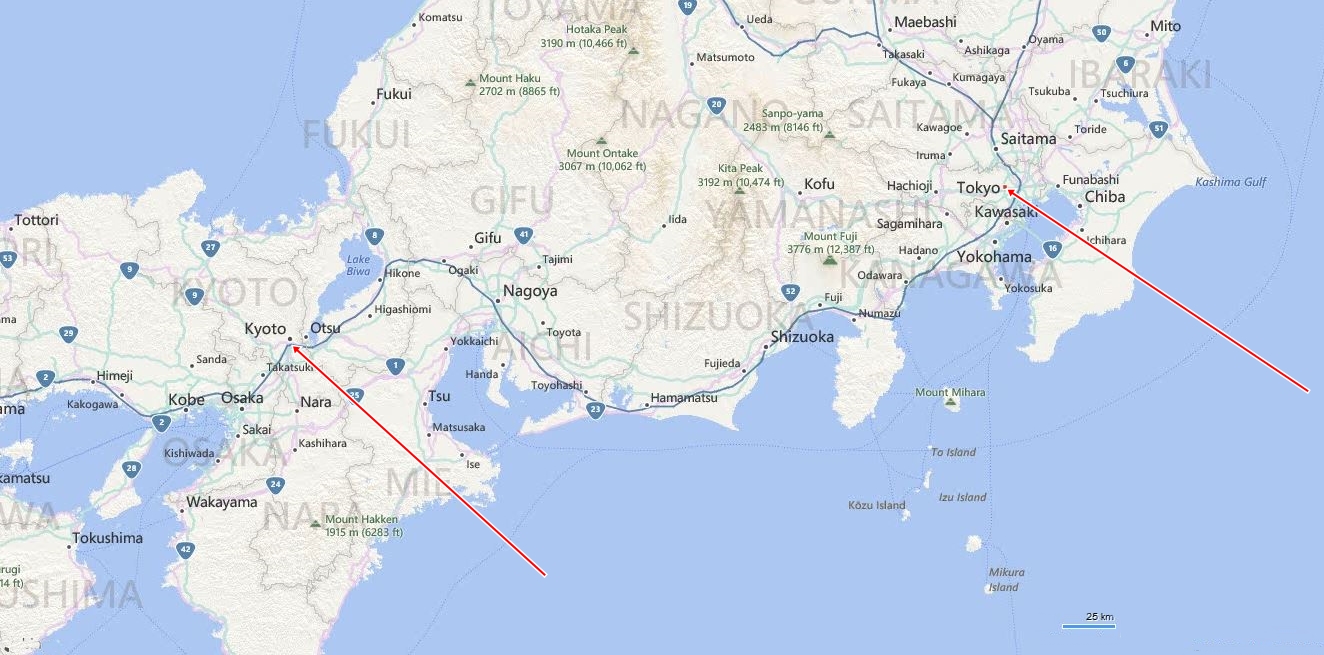
Task: Click the route 51 shield in Ibaraki
Action: point(1159,128)
